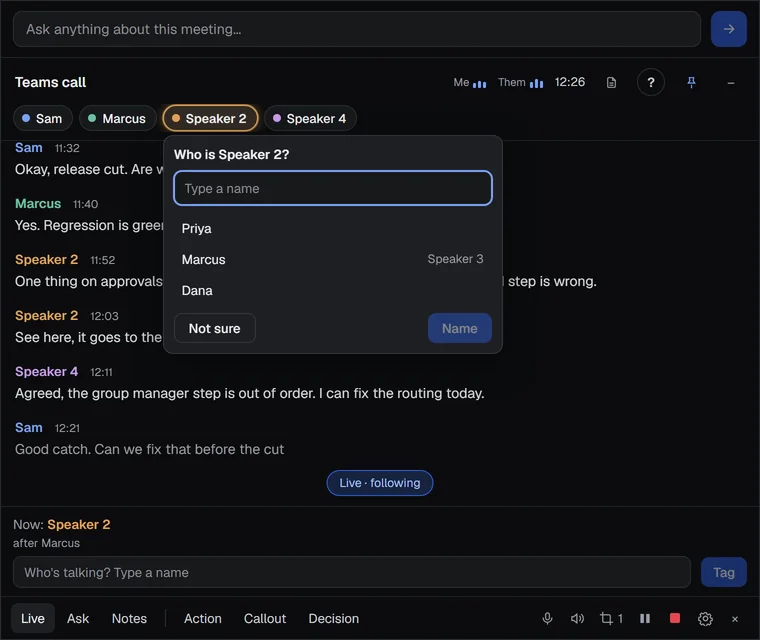
Task: Click the 'Speaker 3' hint beside Marcus
Action: 455,259
